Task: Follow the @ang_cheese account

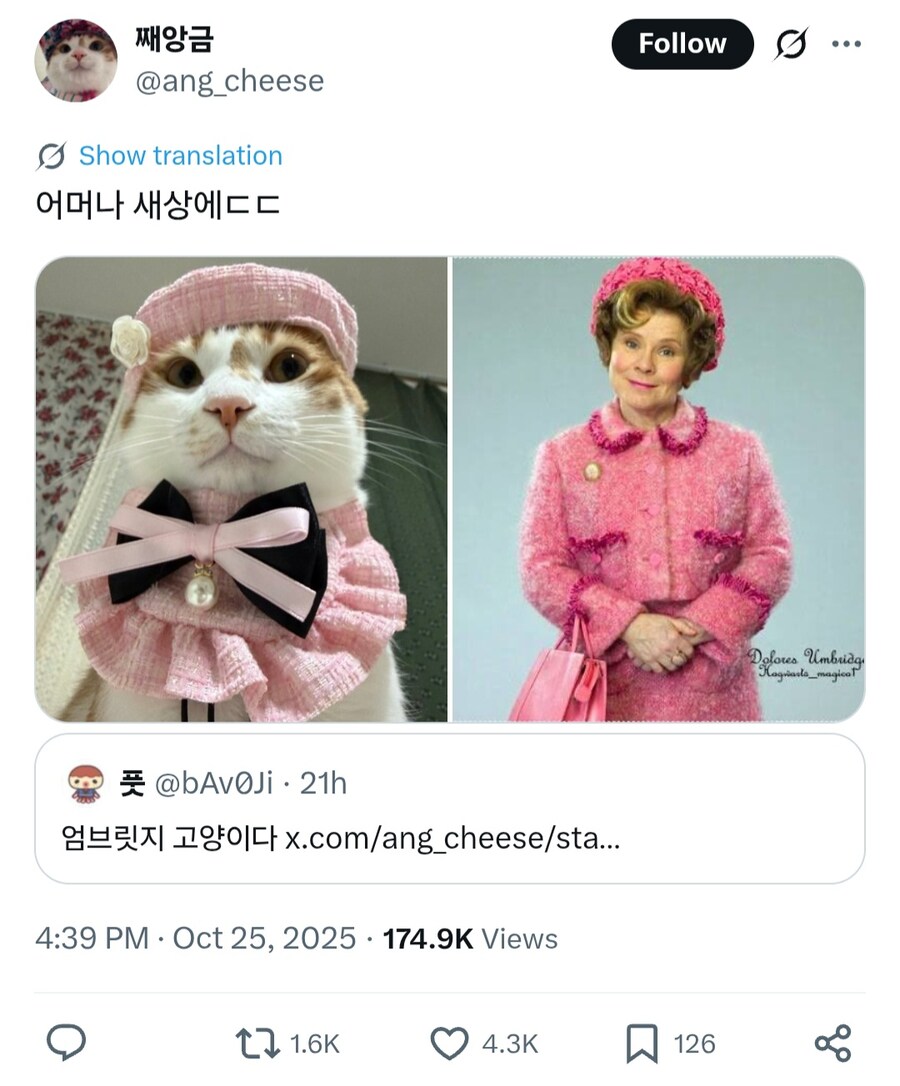Action: [682, 44]
